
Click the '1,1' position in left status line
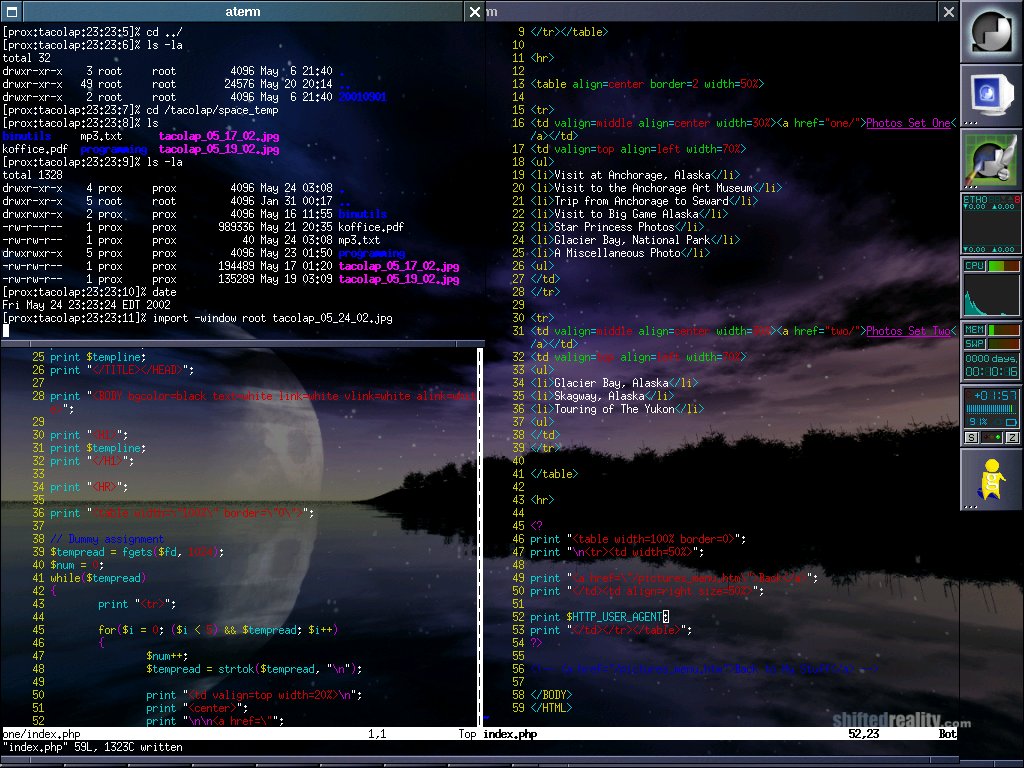click(x=377, y=734)
